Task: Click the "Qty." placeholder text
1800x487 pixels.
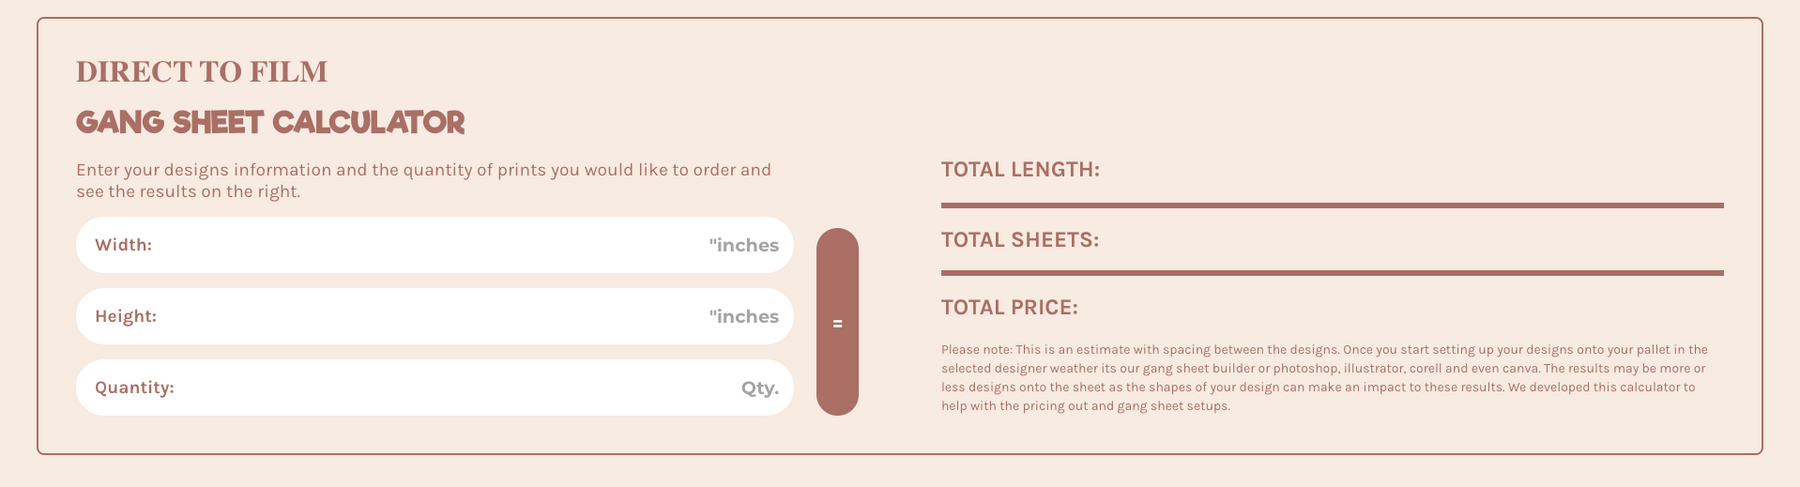Action: click(x=760, y=388)
